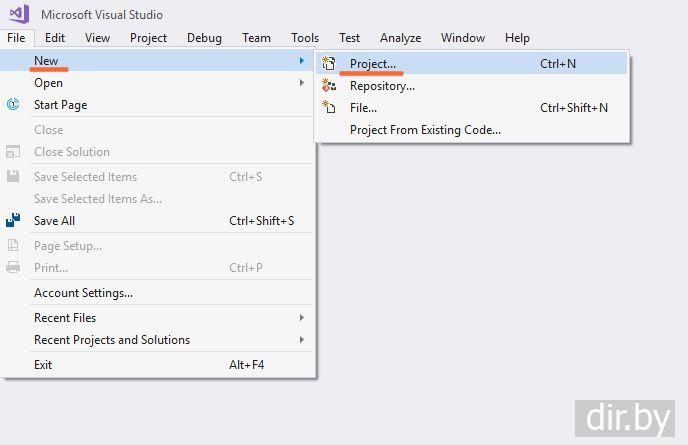Expand the Recent Files submenu arrow
The image size is (688, 445).
302,318
